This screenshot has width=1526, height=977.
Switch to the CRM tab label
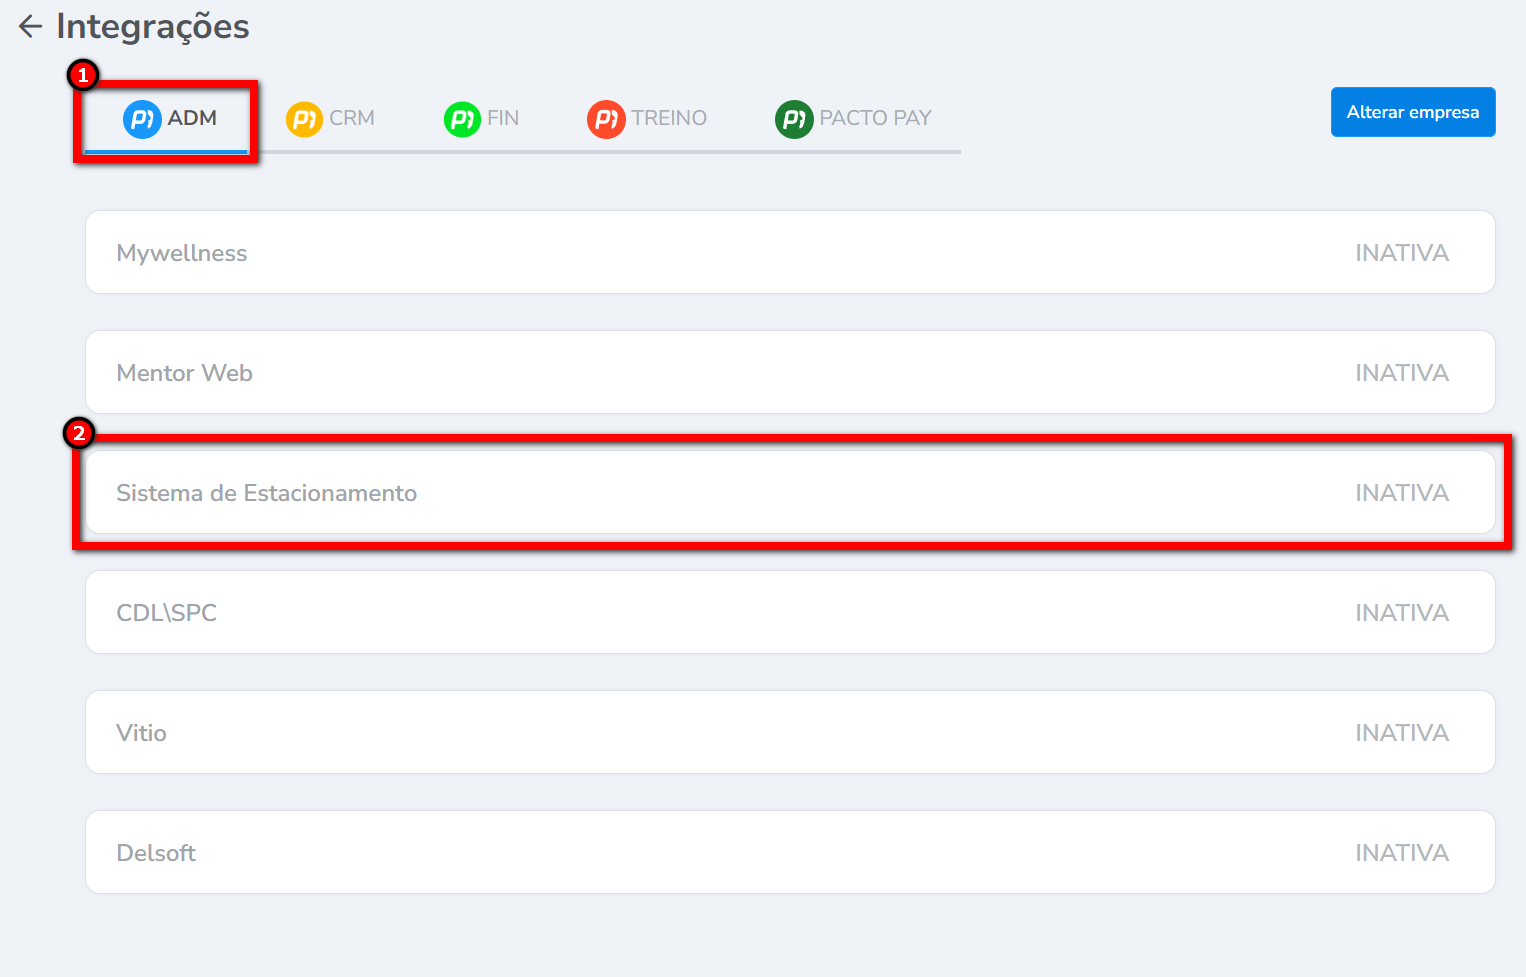pyautogui.click(x=352, y=118)
